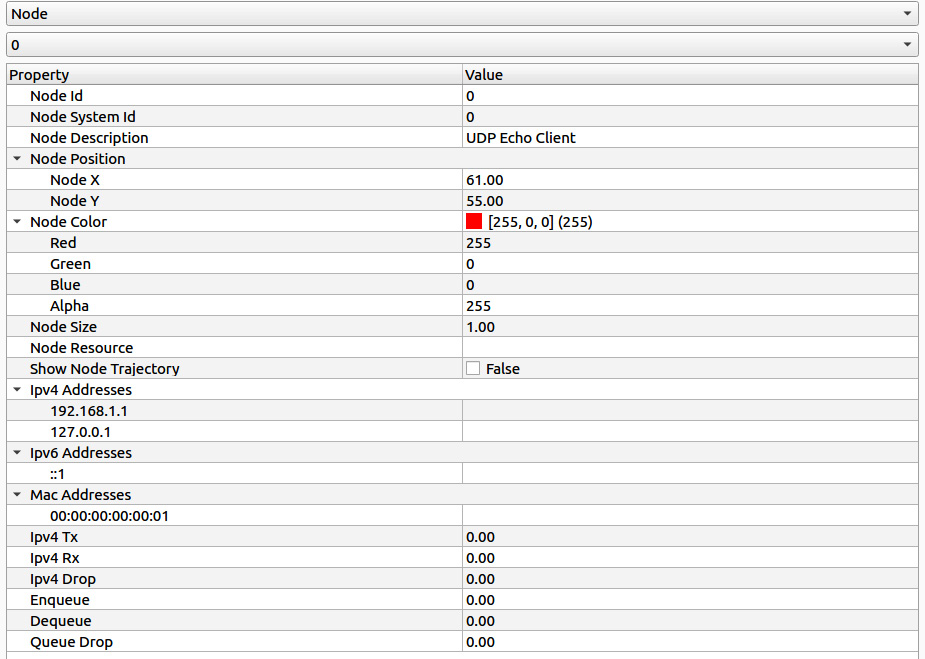The width and height of the screenshot is (925, 659).
Task: Select the [255, 0, 0] (255) color text
Action: (540, 222)
